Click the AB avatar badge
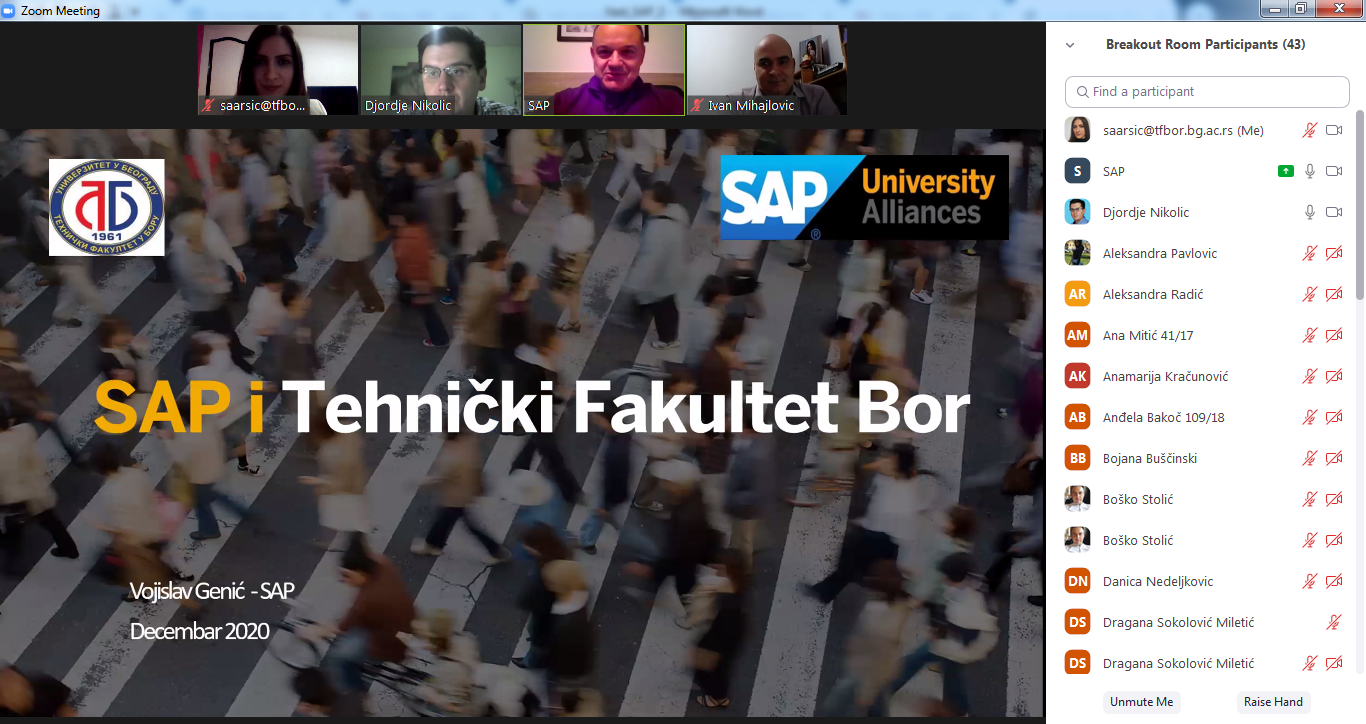The image size is (1366, 724). pos(1077,417)
